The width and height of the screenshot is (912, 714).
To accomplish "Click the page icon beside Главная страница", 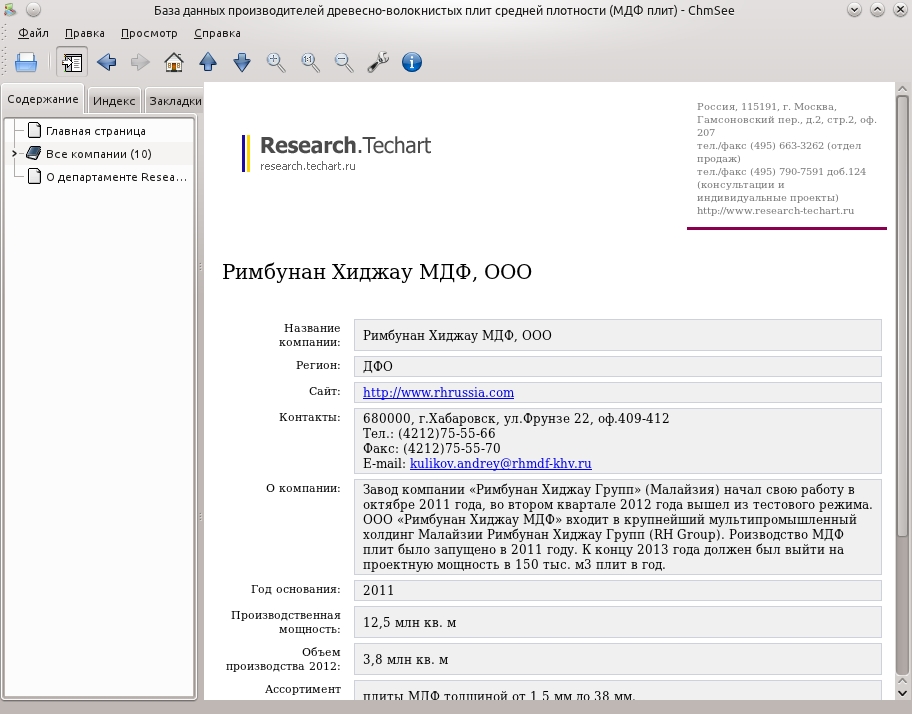I will tap(35, 130).
